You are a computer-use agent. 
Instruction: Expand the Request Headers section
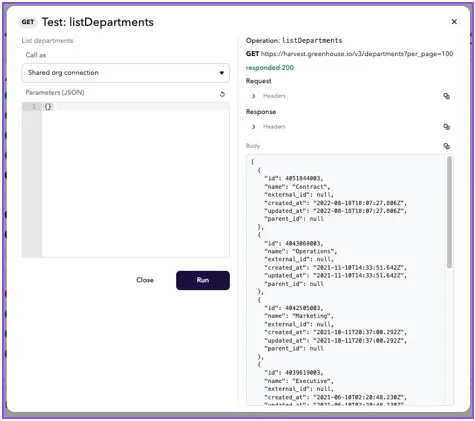coord(254,96)
